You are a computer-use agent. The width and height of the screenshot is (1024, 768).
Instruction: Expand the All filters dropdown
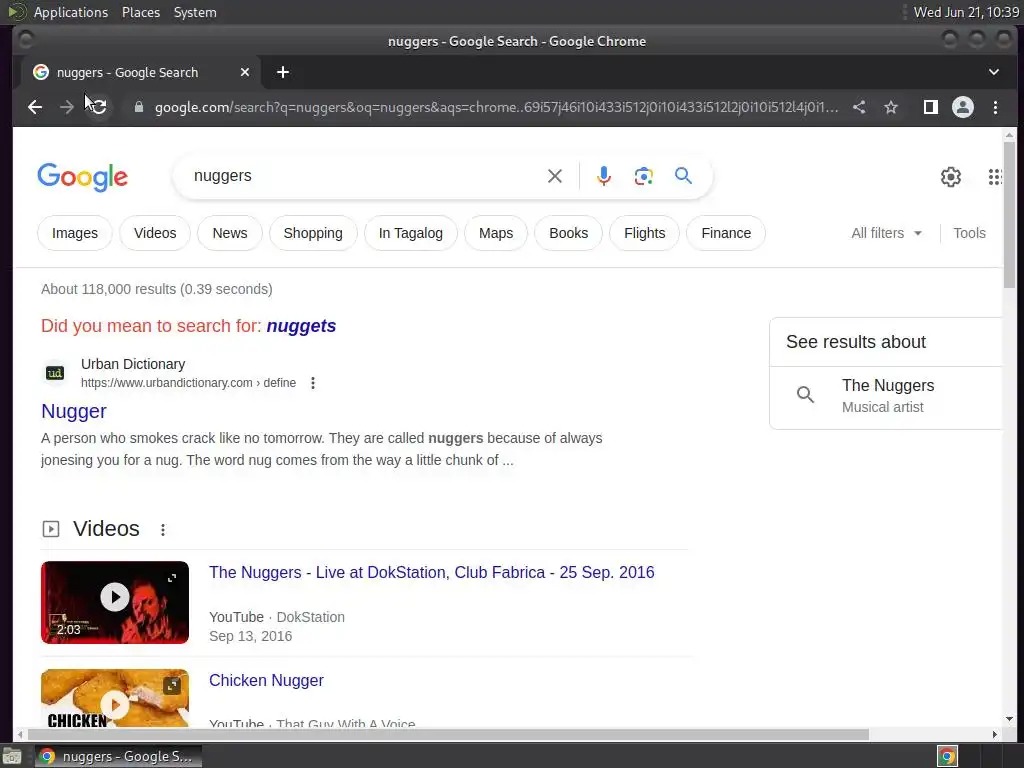point(886,233)
